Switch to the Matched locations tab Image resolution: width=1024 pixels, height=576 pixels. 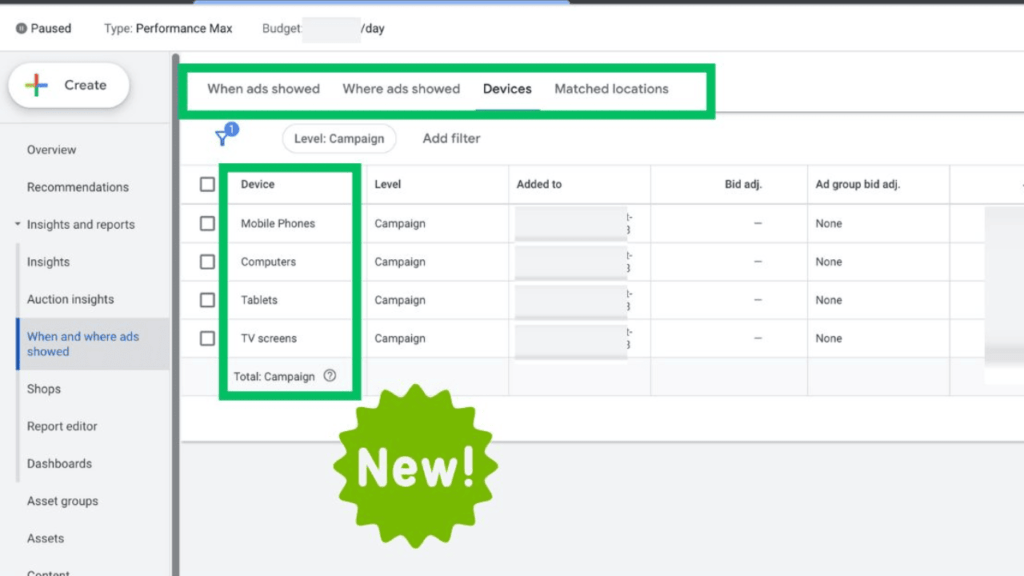pyautogui.click(x=611, y=89)
